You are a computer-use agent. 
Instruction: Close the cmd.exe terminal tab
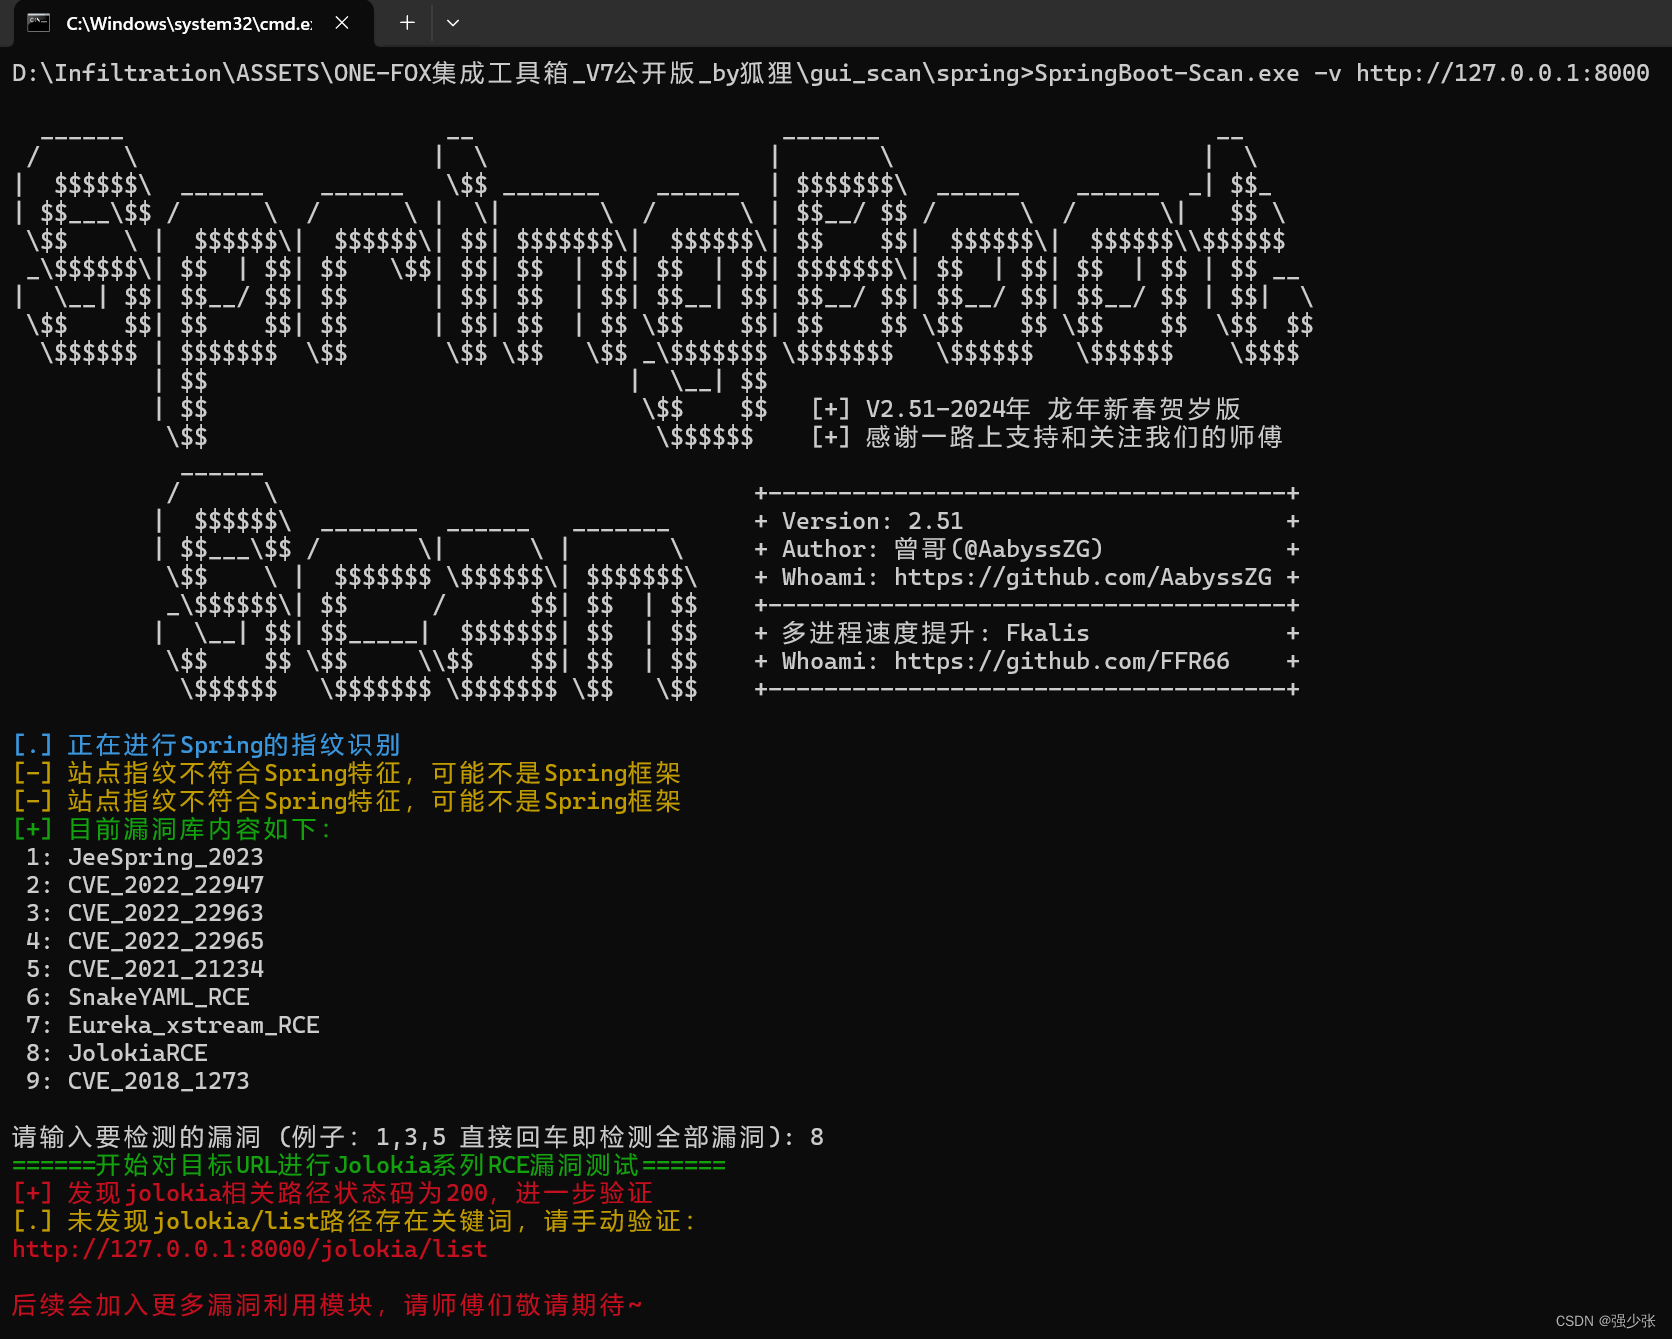coord(342,22)
